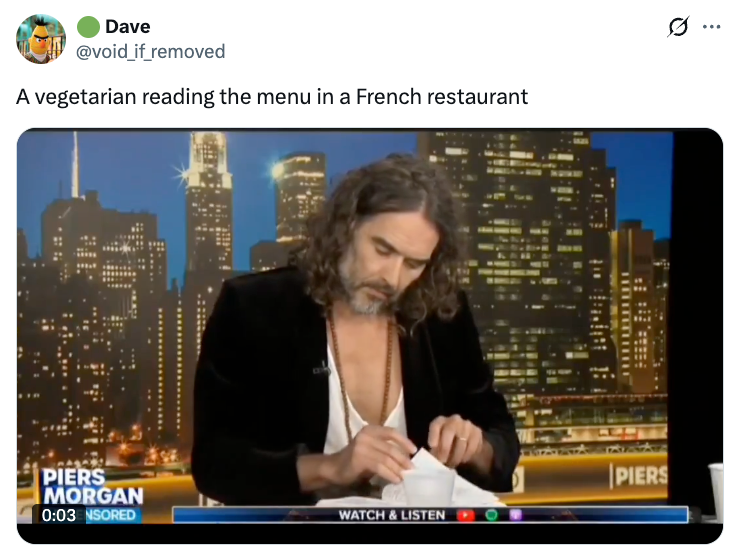Click the lapel microphone on the jacket

[322, 369]
